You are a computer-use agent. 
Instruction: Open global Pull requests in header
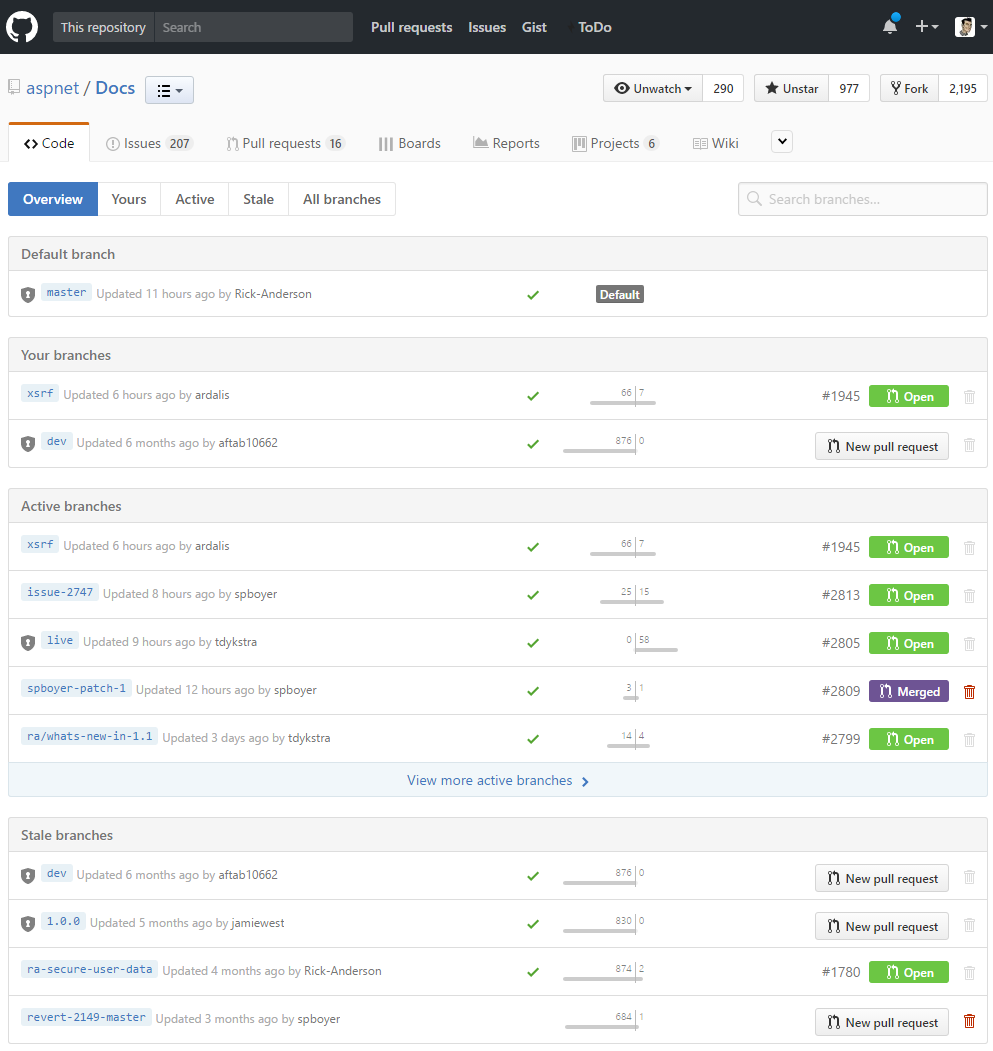(412, 27)
